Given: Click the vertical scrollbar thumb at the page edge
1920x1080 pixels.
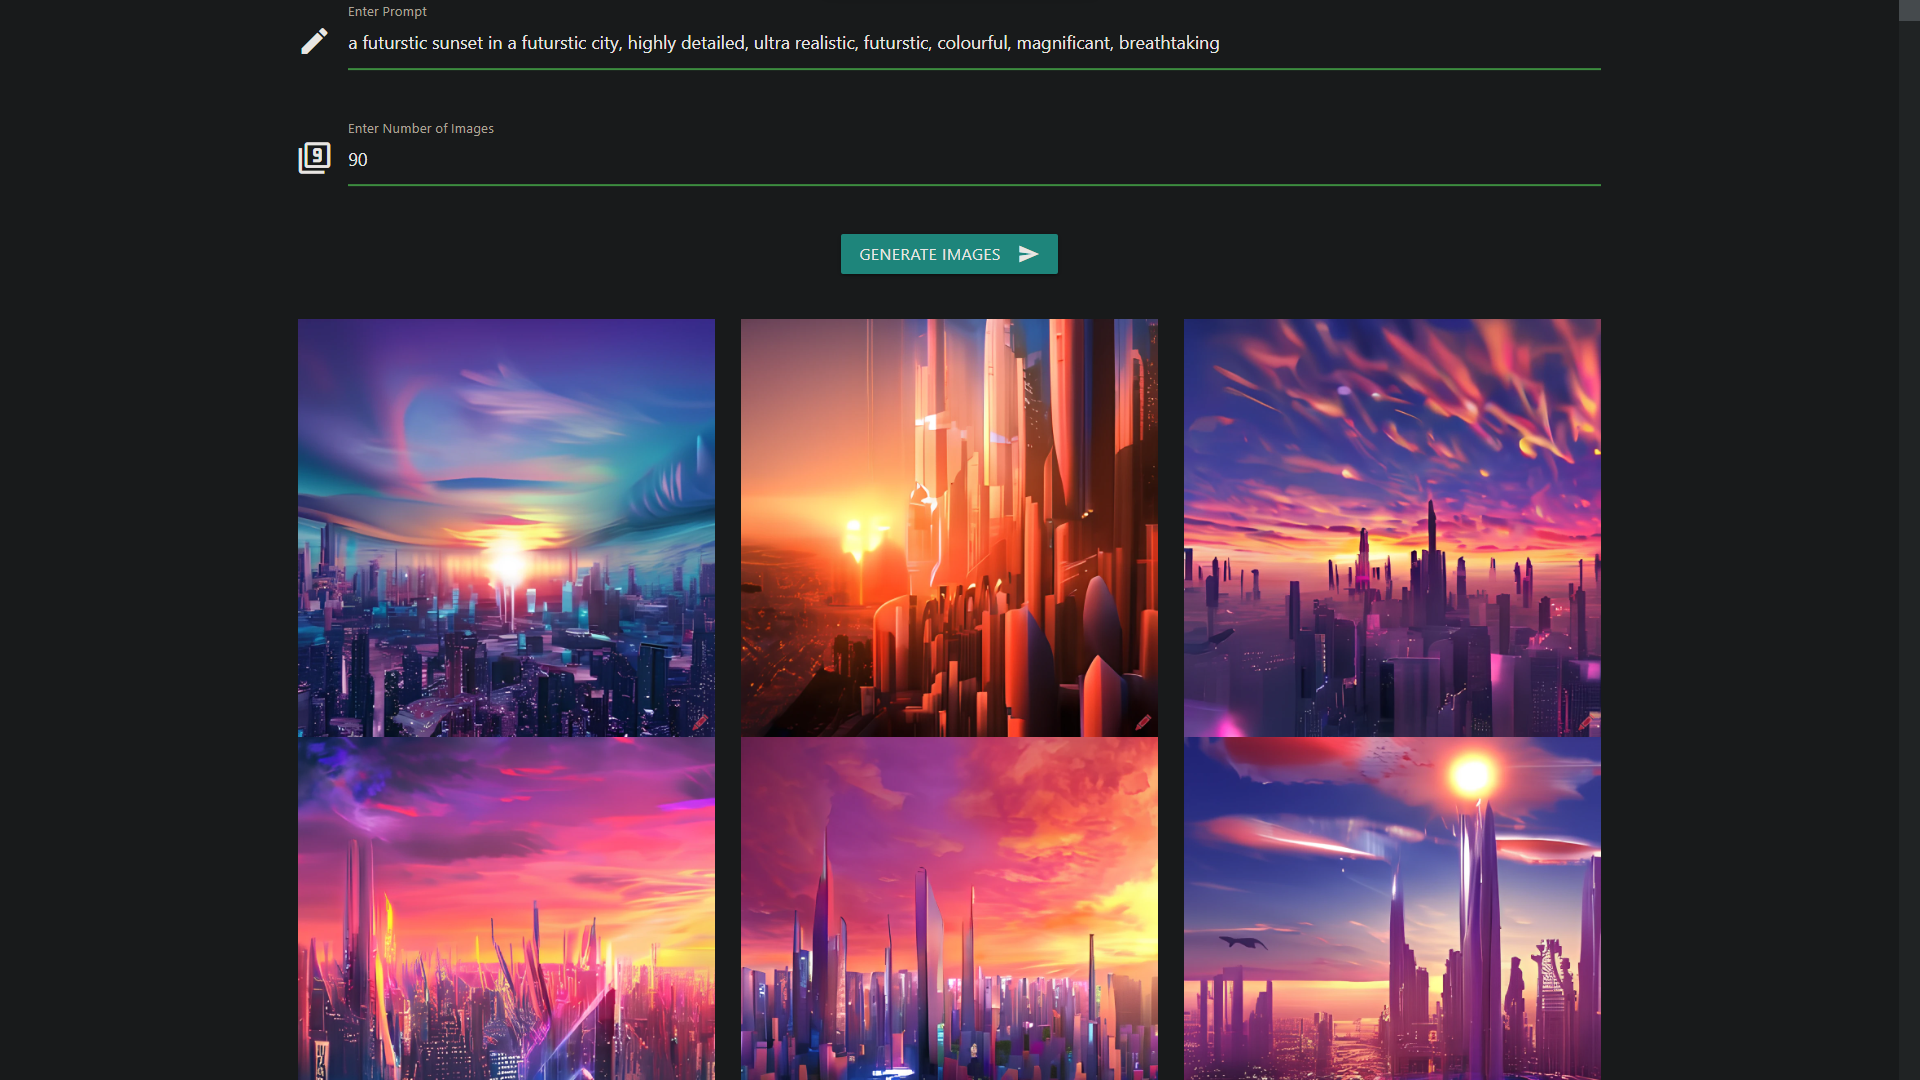Looking at the screenshot, I should (1909, 10).
